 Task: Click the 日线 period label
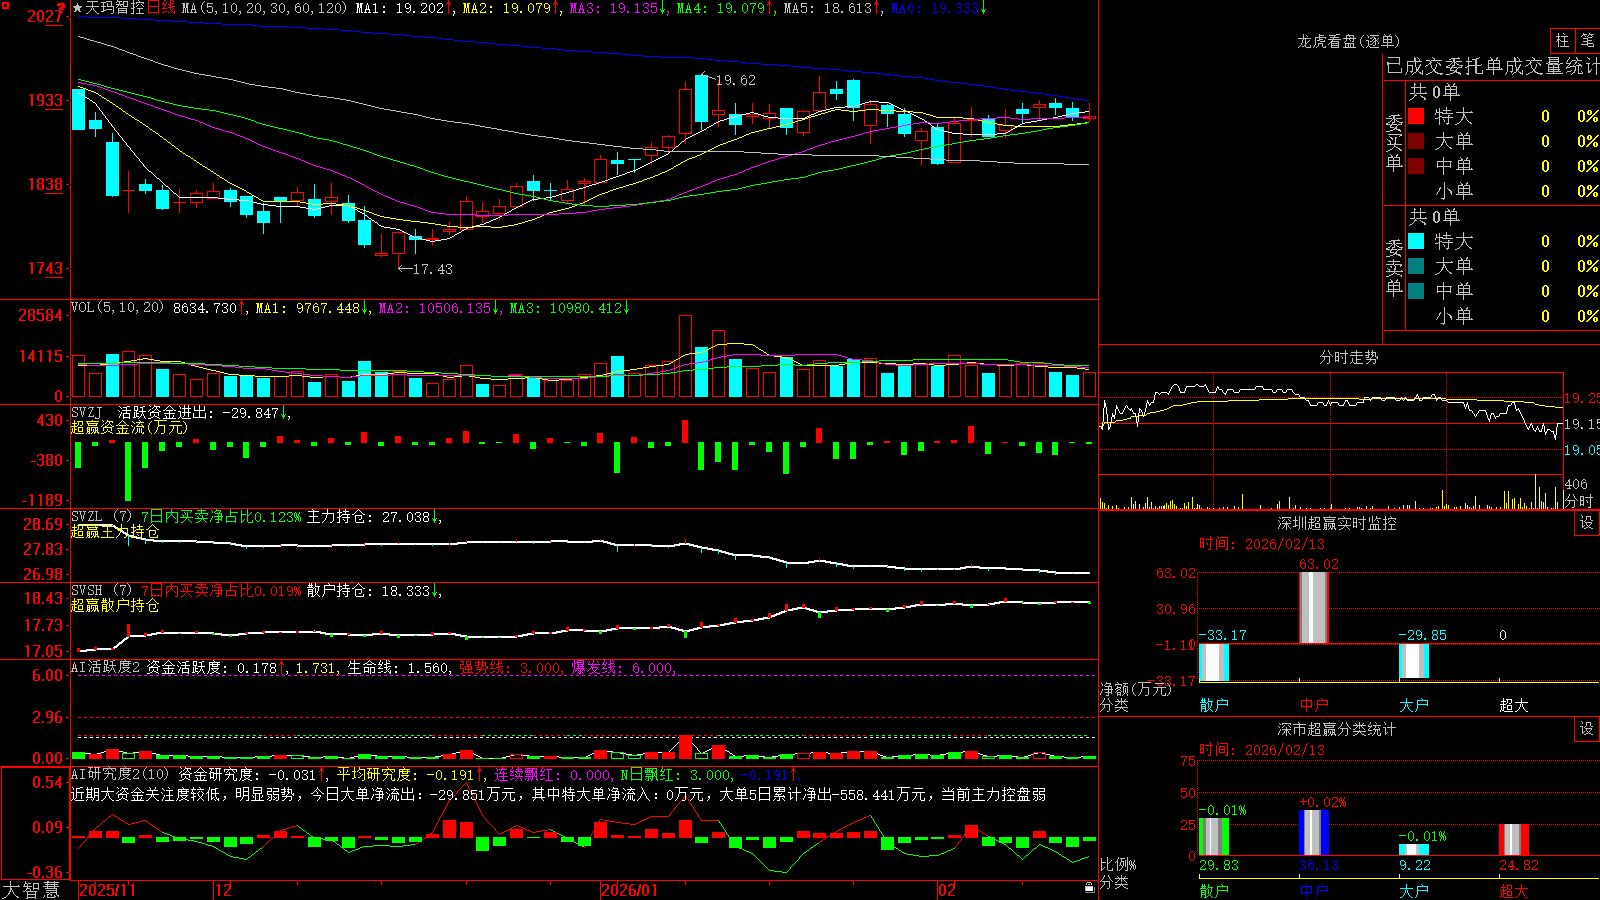[161, 8]
